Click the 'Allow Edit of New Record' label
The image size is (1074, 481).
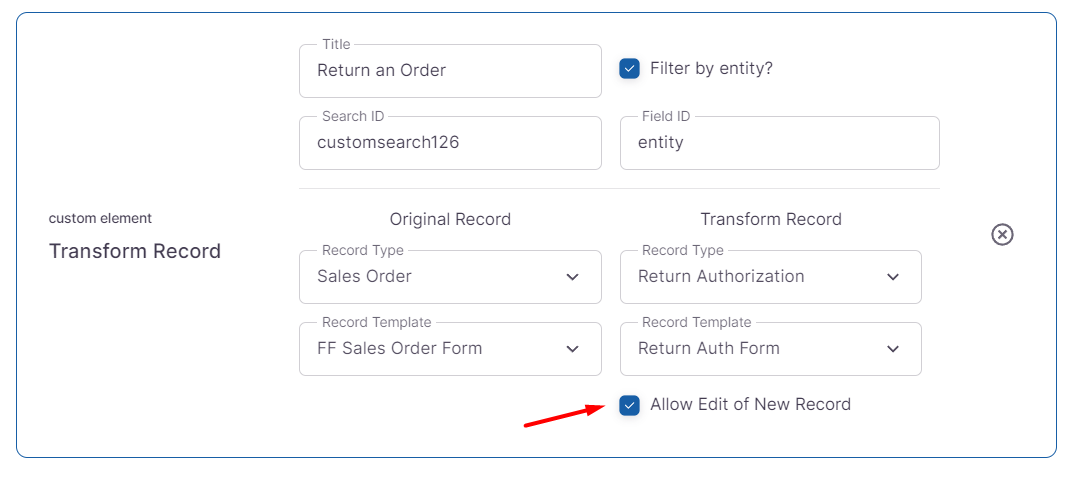coord(750,405)
